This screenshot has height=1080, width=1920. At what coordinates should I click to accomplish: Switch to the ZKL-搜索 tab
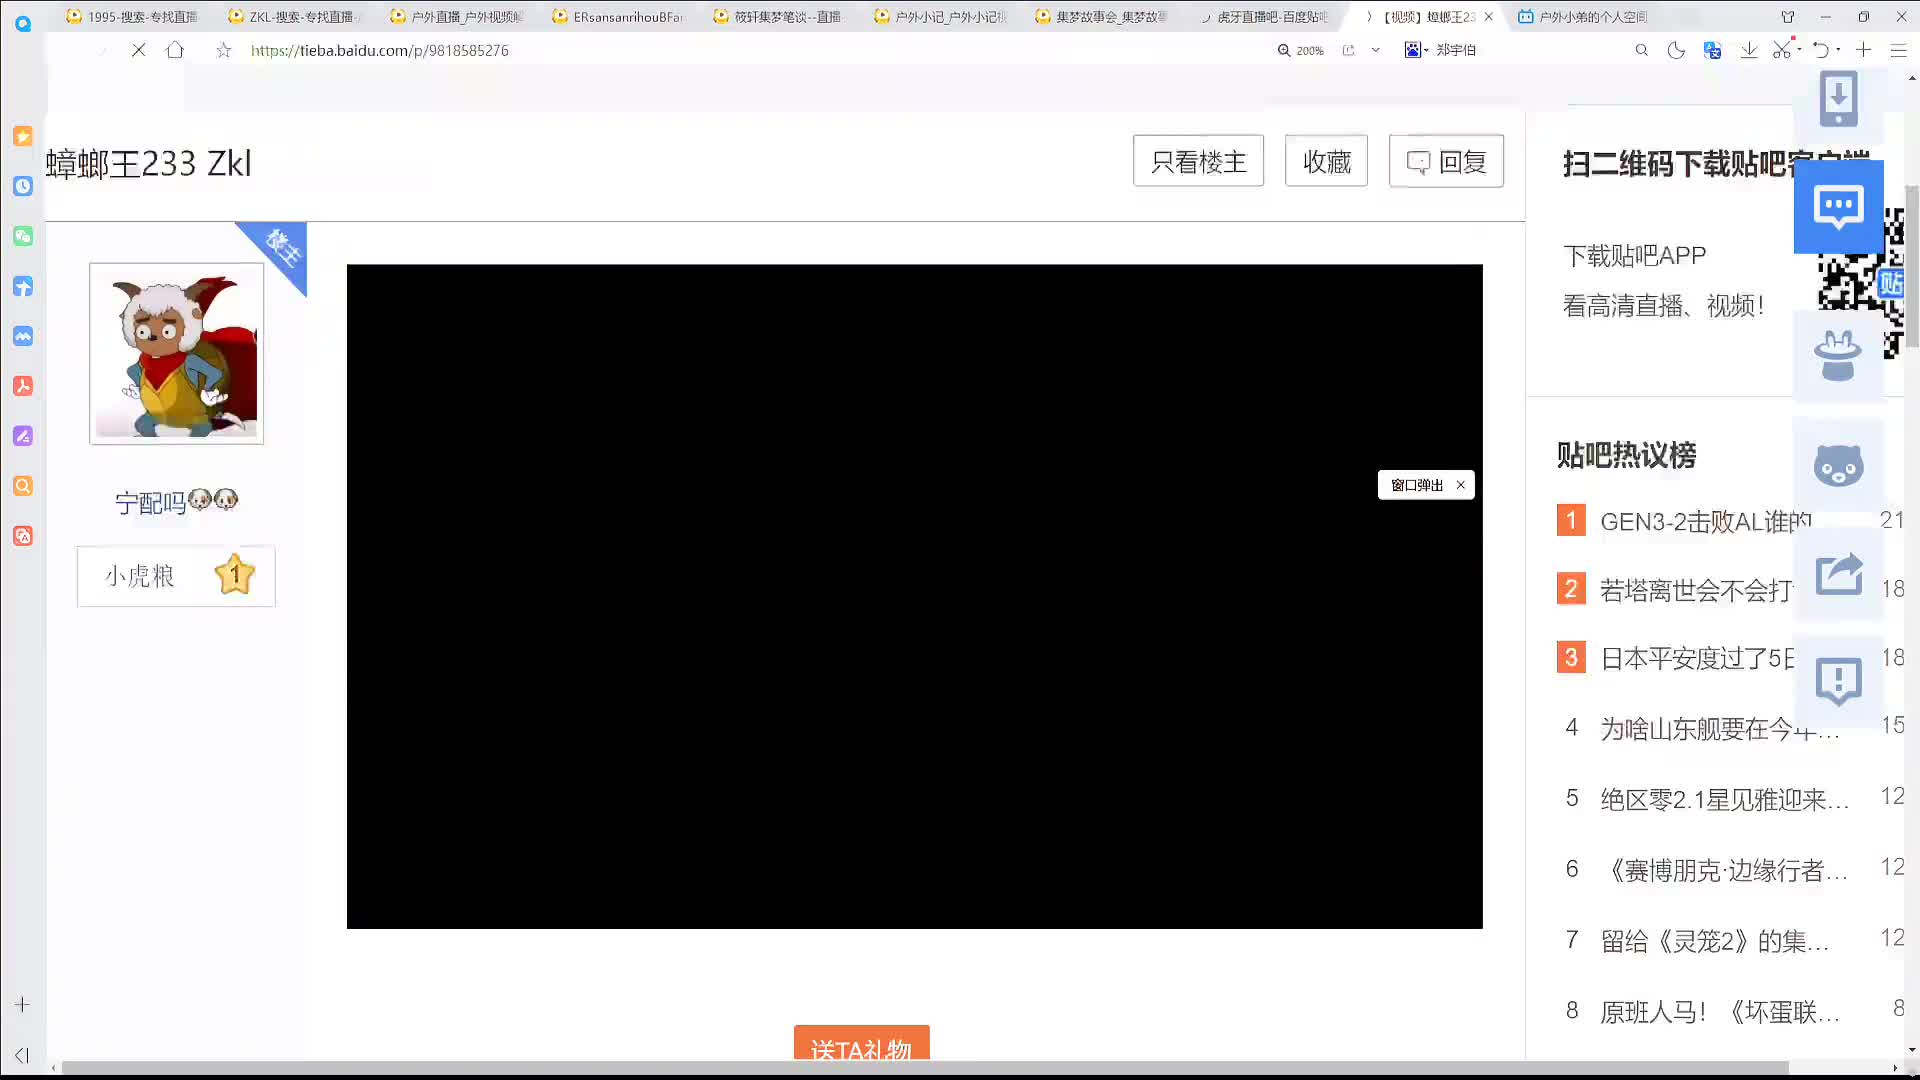[x=294, y=16]
